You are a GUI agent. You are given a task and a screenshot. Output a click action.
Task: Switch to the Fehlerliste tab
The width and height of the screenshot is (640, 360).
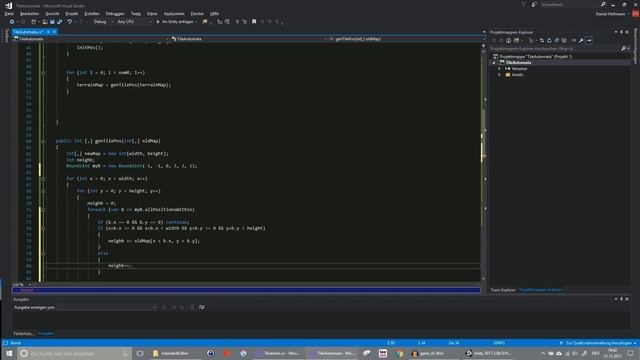tap(24, 333)
